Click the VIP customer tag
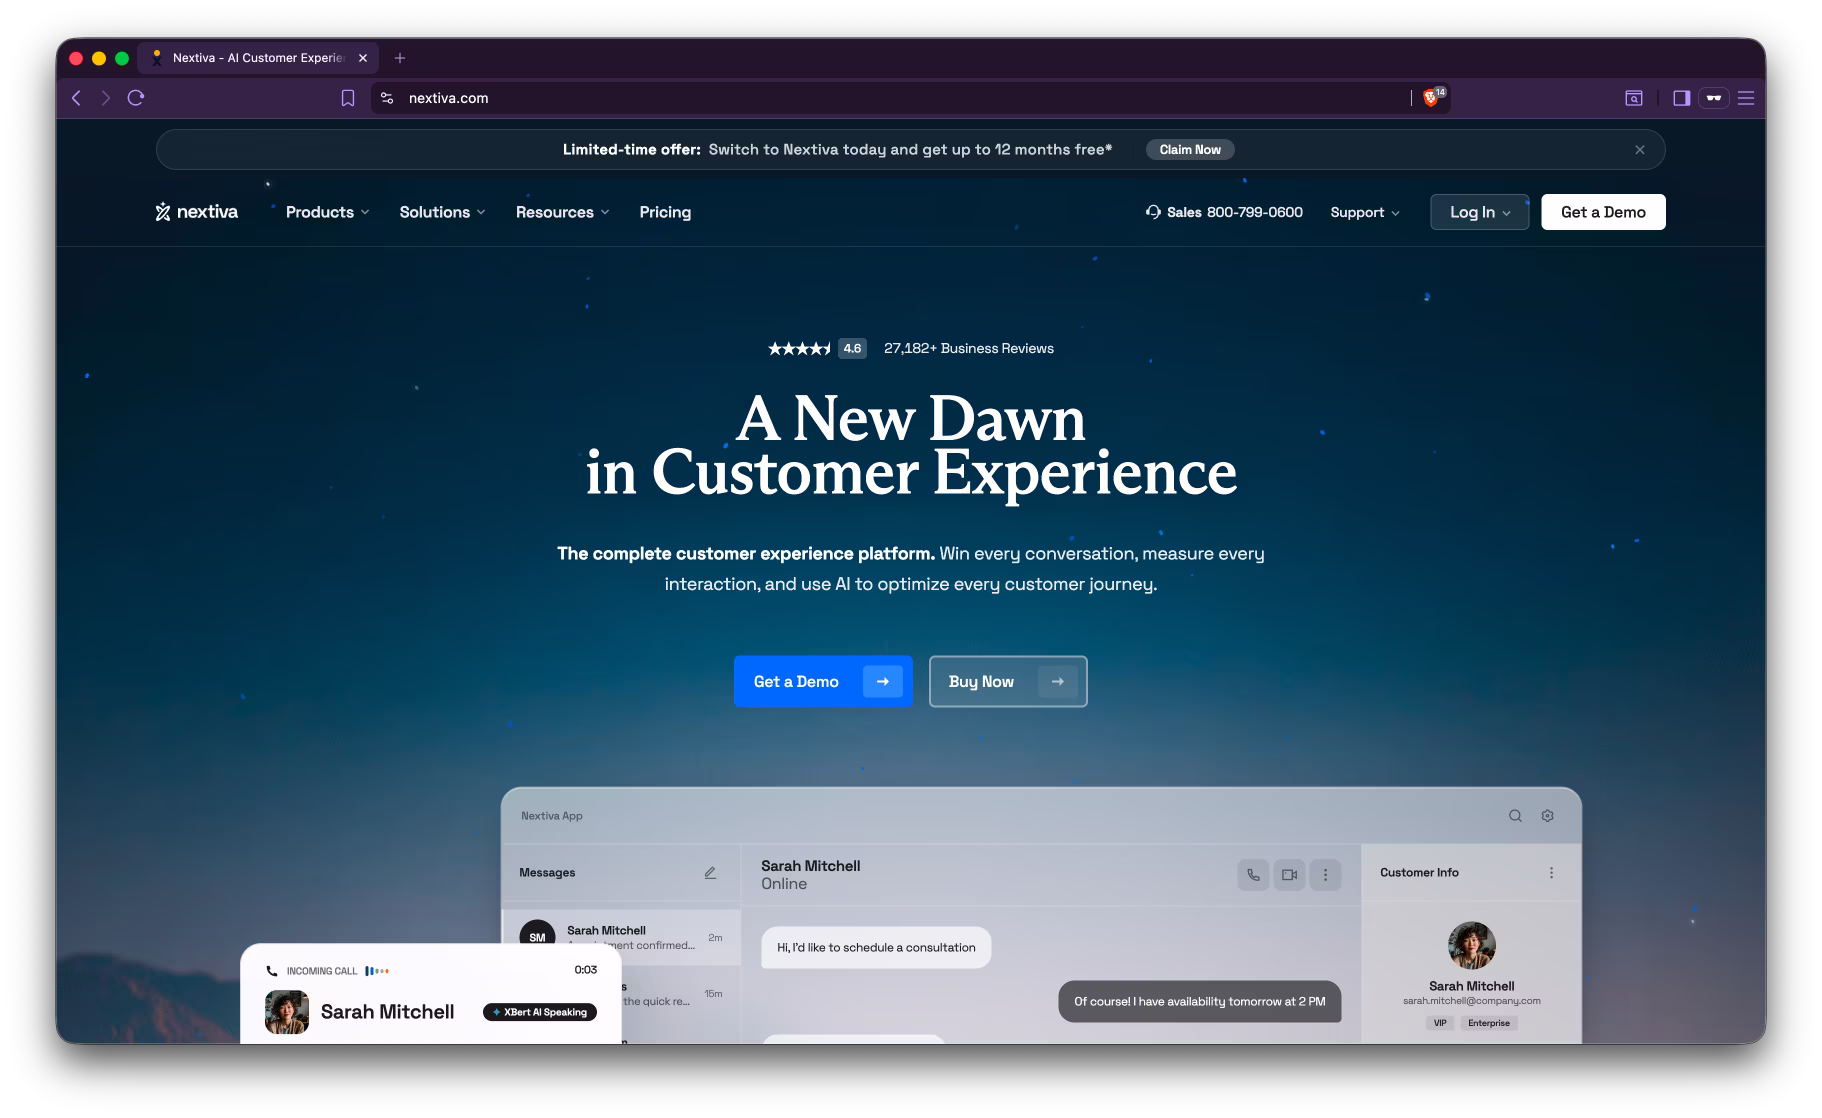The height and width of the screenshot is (1118, 1822). [x=1440, y=1023]
